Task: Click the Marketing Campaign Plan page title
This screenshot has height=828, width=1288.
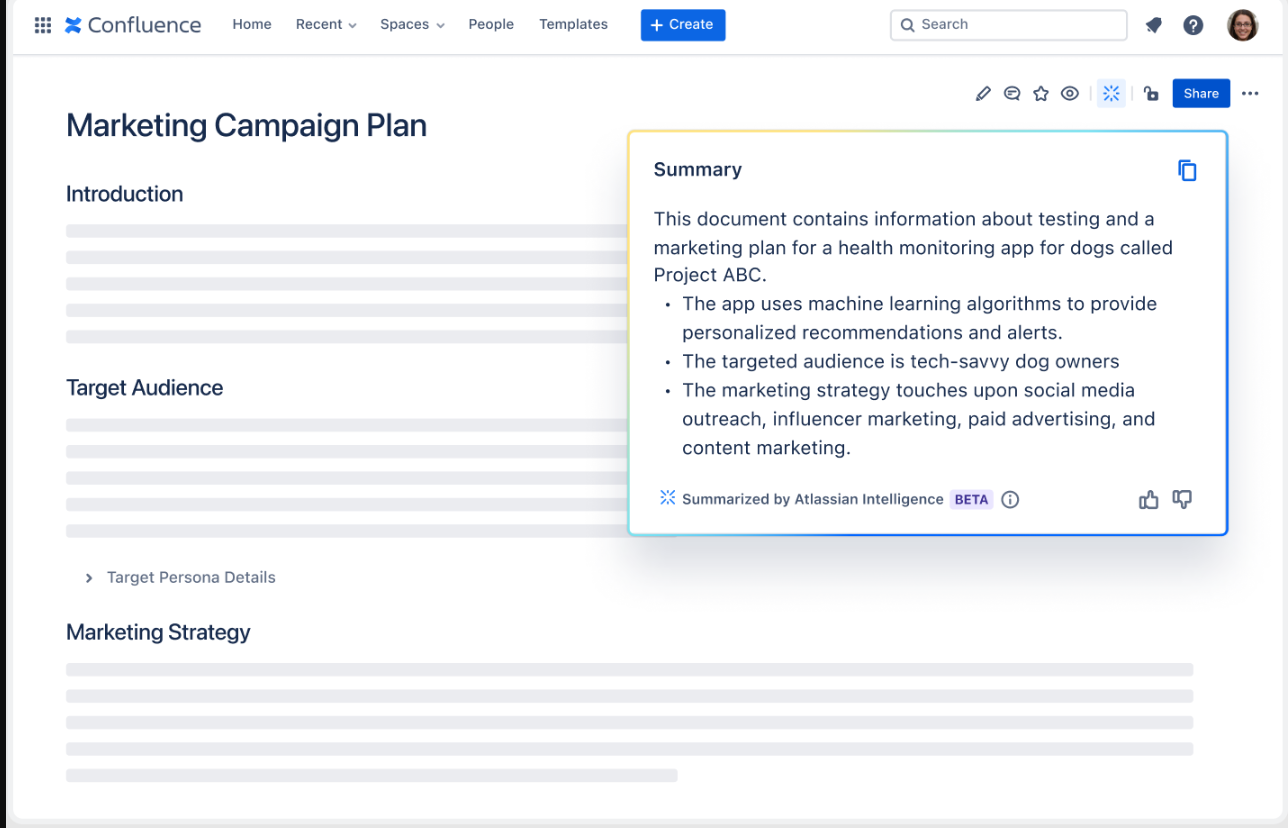Action: point(246,126)
